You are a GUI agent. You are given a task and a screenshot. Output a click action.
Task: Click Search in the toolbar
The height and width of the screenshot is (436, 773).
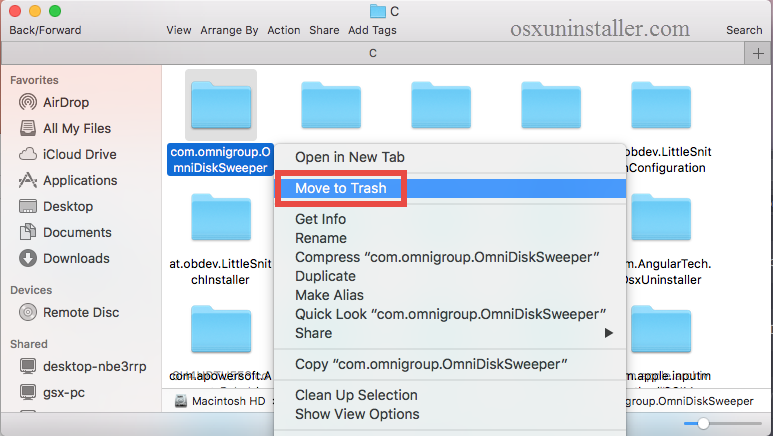(744, 30)
